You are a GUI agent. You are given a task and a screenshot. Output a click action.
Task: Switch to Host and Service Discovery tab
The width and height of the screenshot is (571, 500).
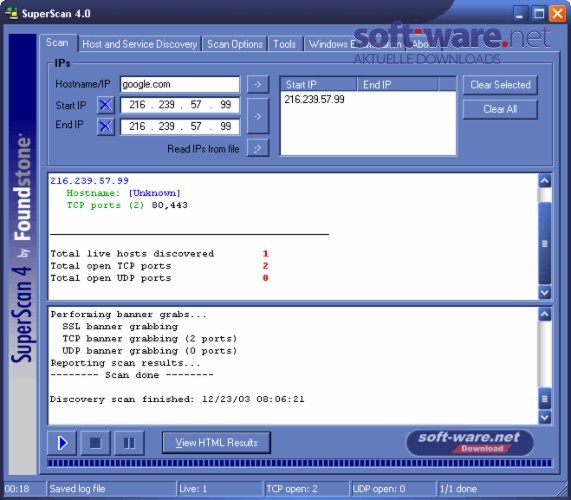point(139,44)
